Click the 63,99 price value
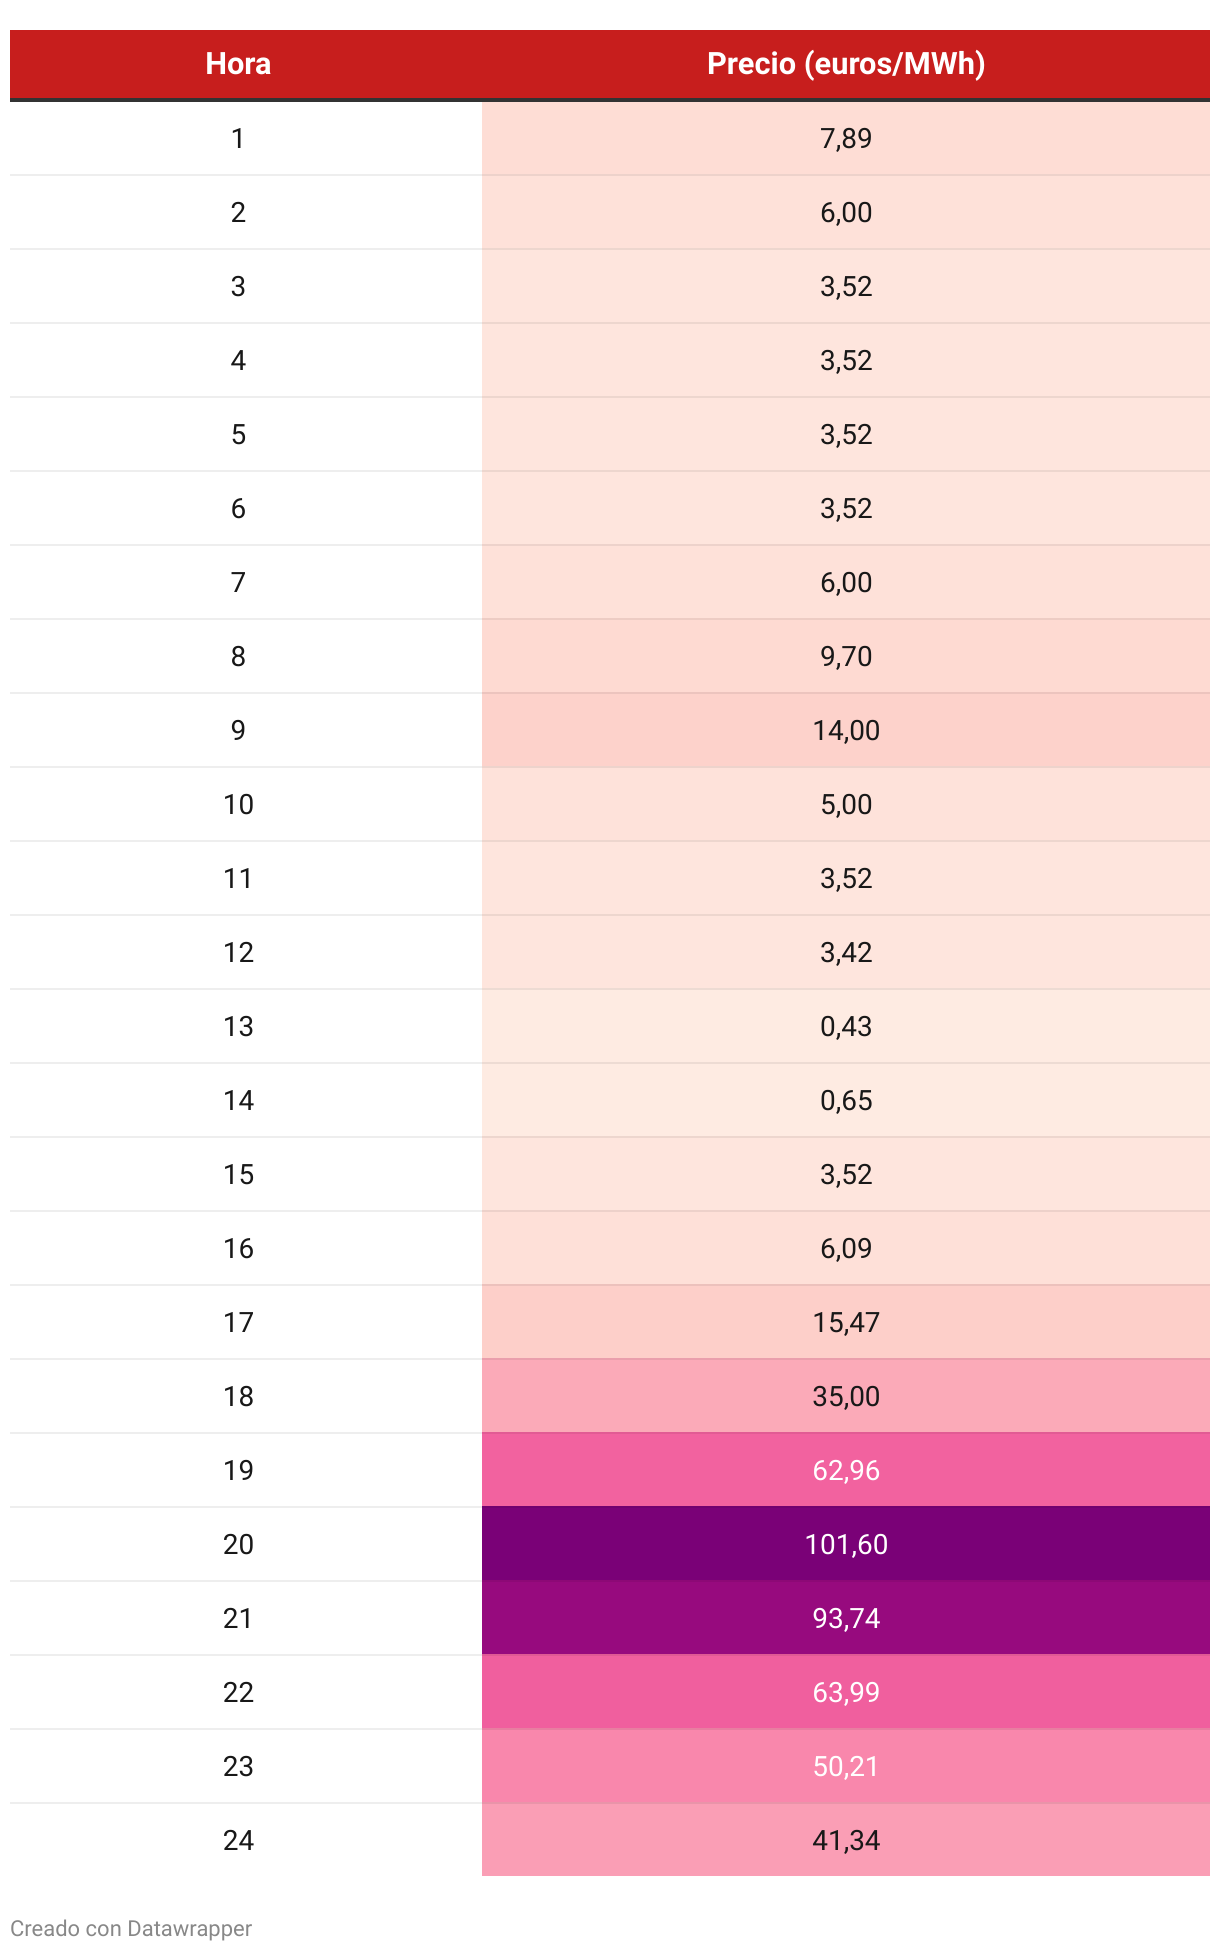Viewport: 1220px width, 1952px height. click(x=845, y=1692)
